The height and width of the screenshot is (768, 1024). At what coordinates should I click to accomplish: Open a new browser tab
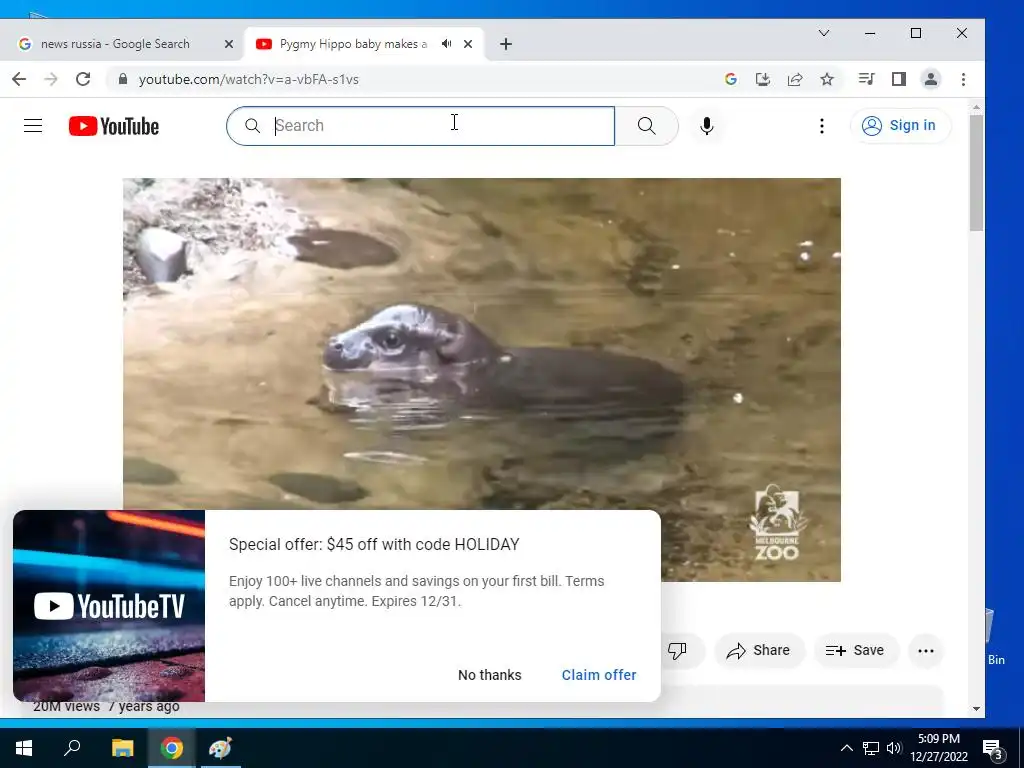[x=505, y=44]
